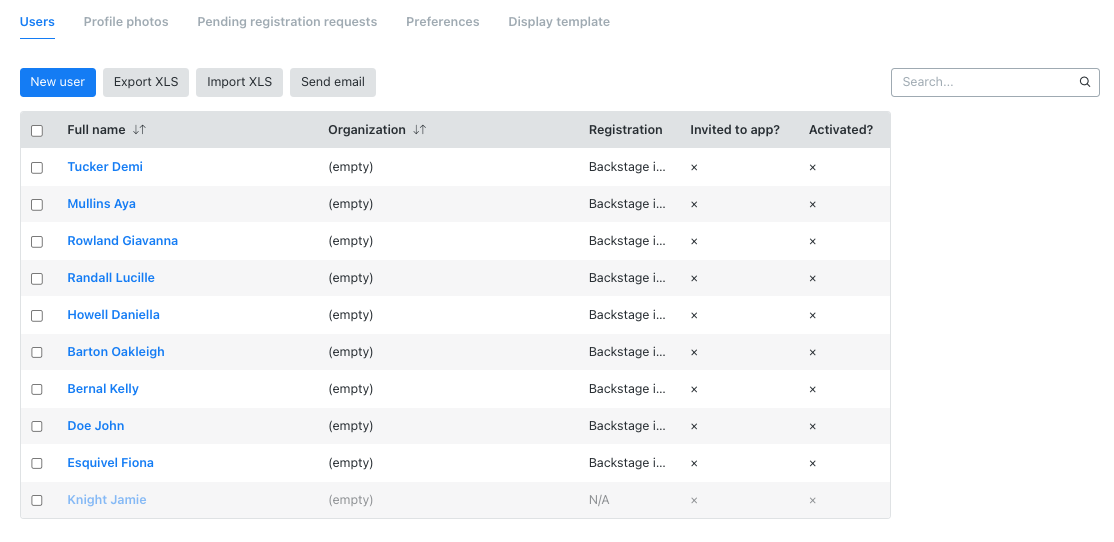Open the Profile photos tab
Image resolution: width=1114 pixels, height=542 pixels.
pyautogui.click(x=126, y=22)
